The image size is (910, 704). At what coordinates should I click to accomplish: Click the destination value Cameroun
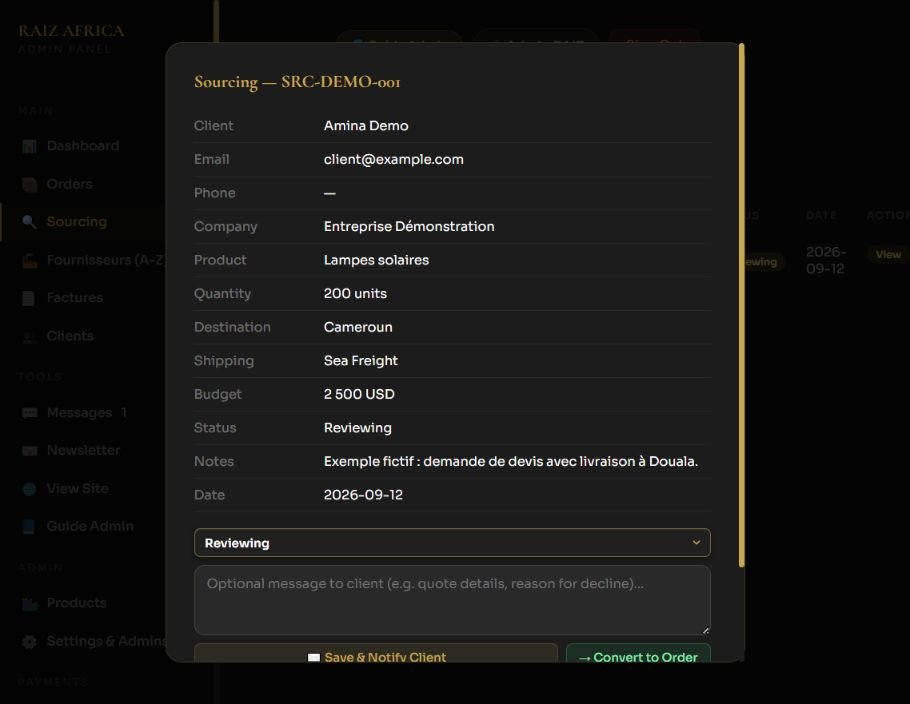tap(358, 327)
